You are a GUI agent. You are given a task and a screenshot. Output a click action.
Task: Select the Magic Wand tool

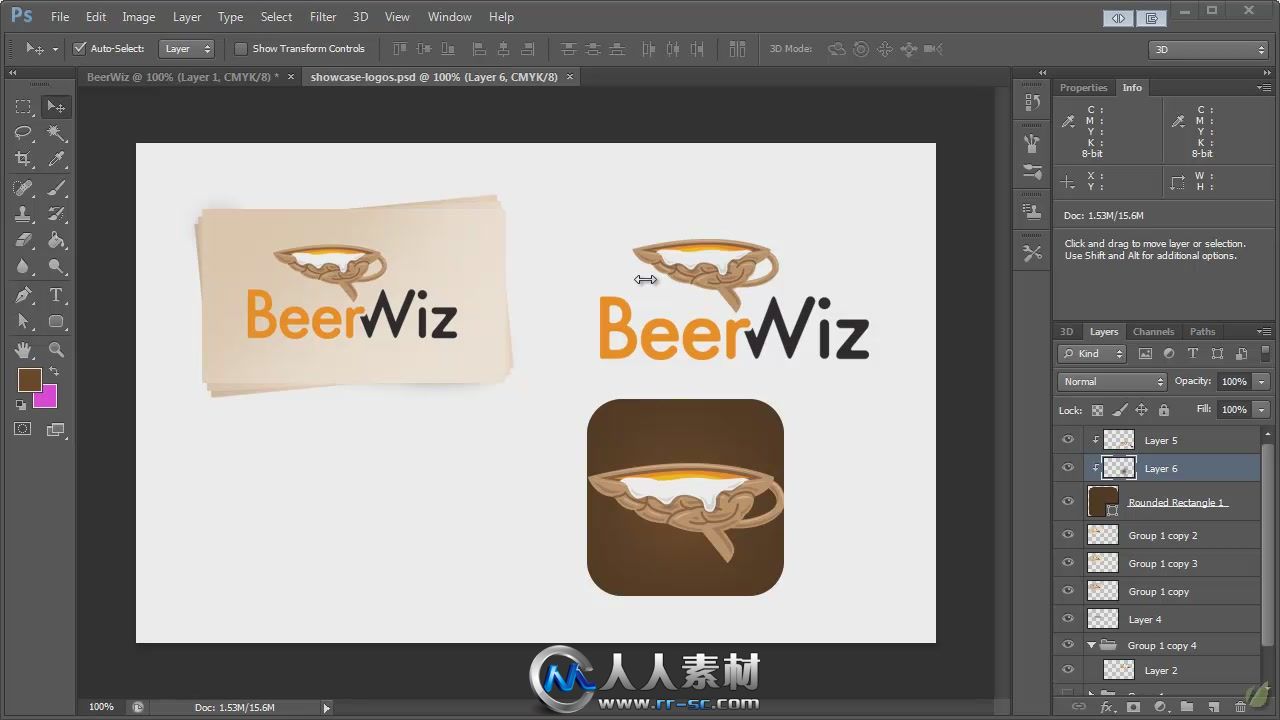[x=56, y=133]
